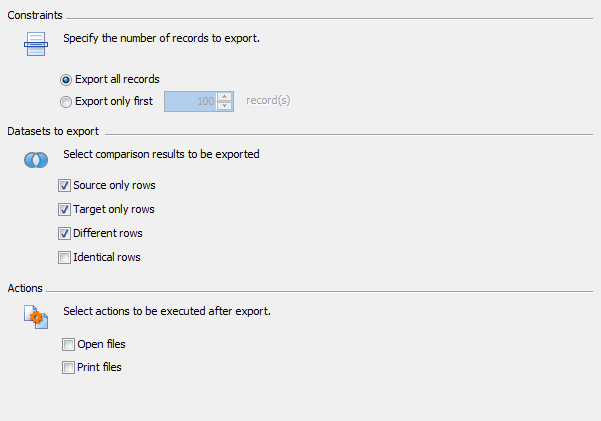Click the Print files label text

tap(99, 367)
